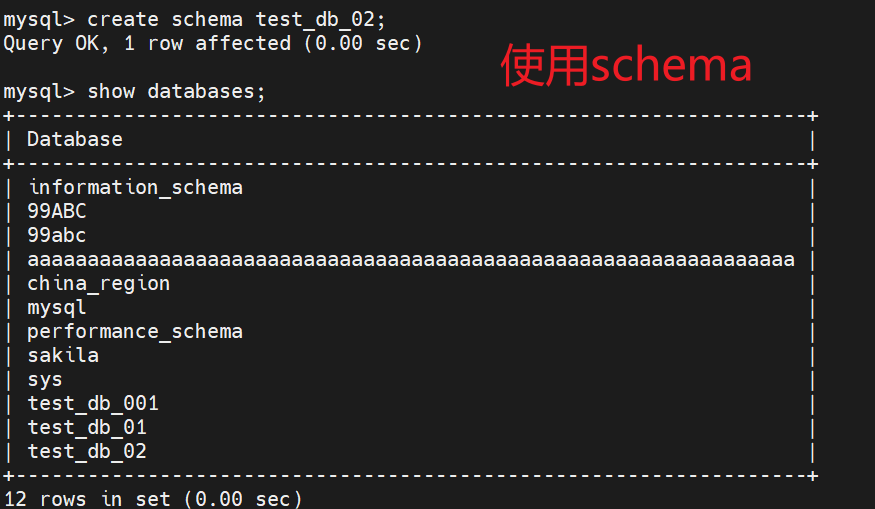875x509 pixels.
Task: Click the '12 rows in set' result line
Action: point(153,498)
